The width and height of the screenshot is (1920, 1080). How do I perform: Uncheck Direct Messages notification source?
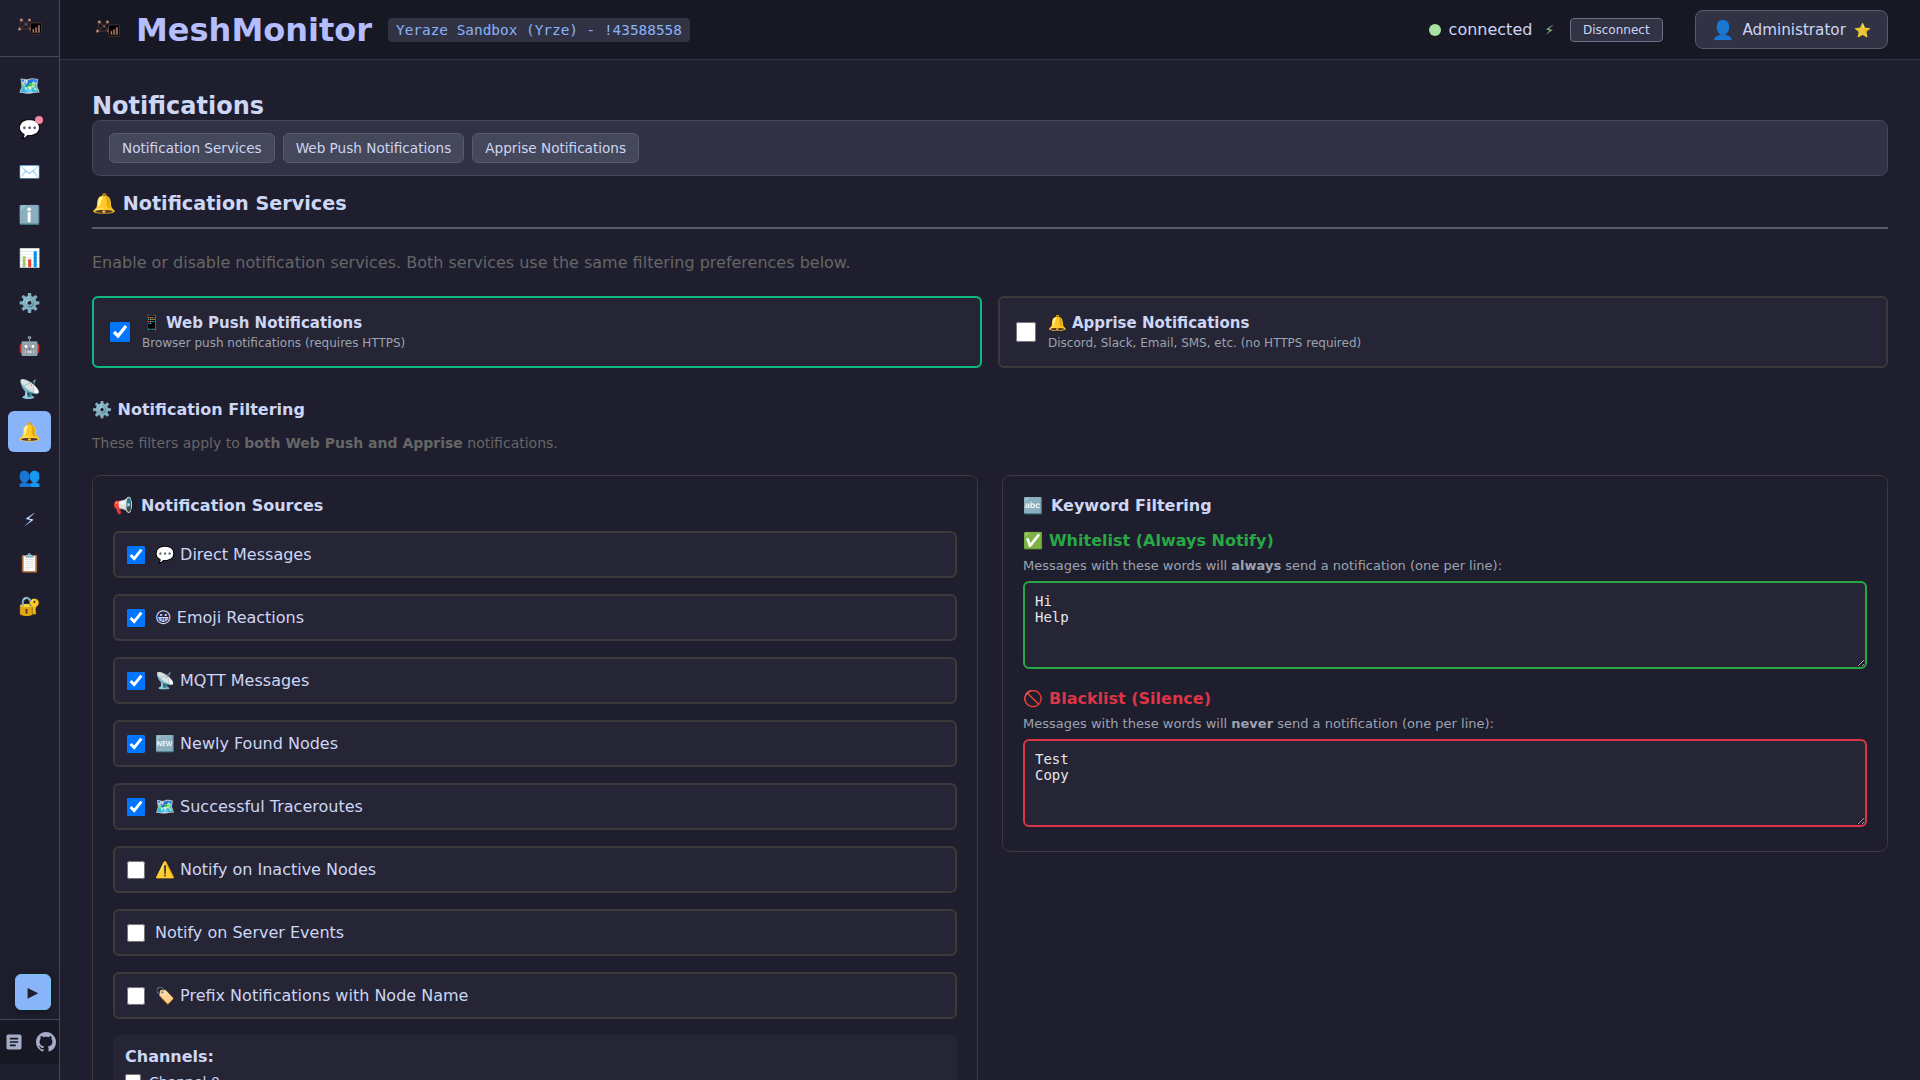(136, 555)
